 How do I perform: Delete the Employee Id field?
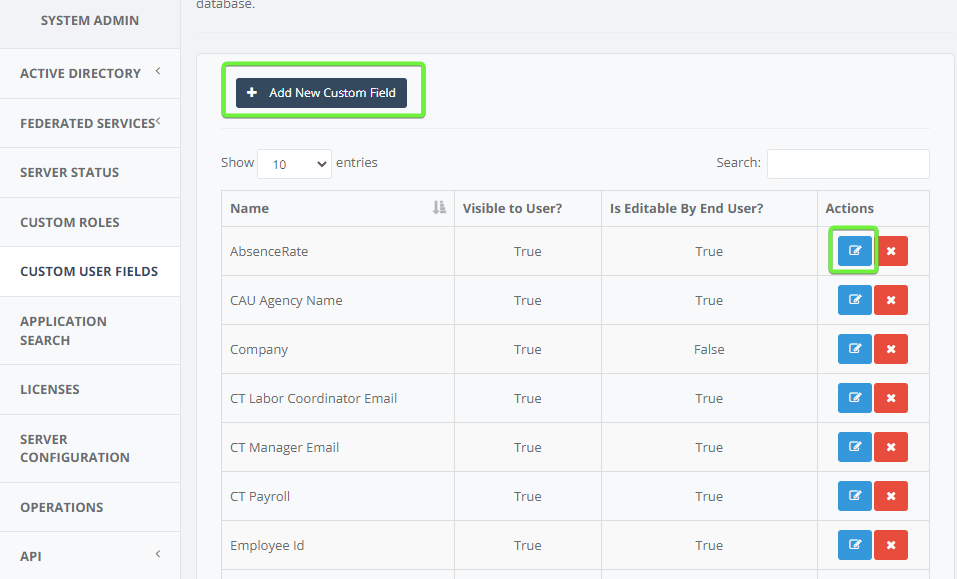(890, 545)
